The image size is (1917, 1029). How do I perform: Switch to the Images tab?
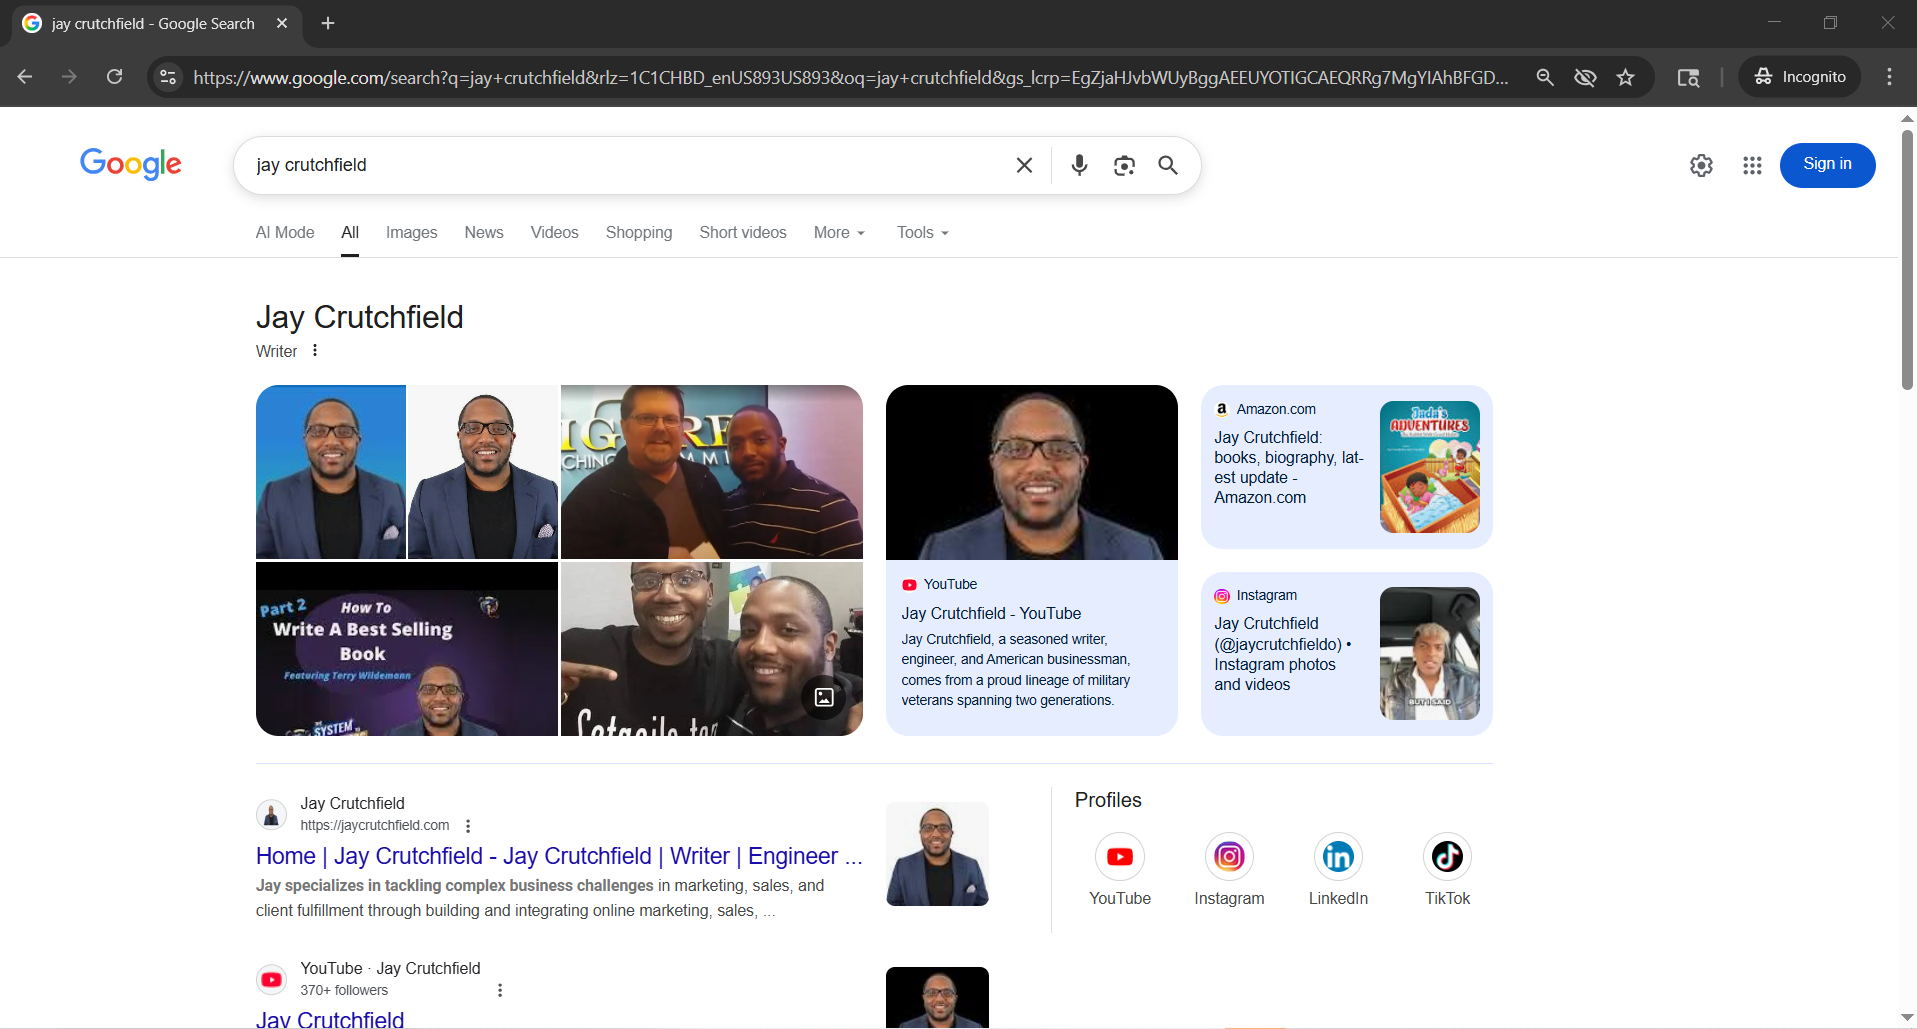point(411,232)
